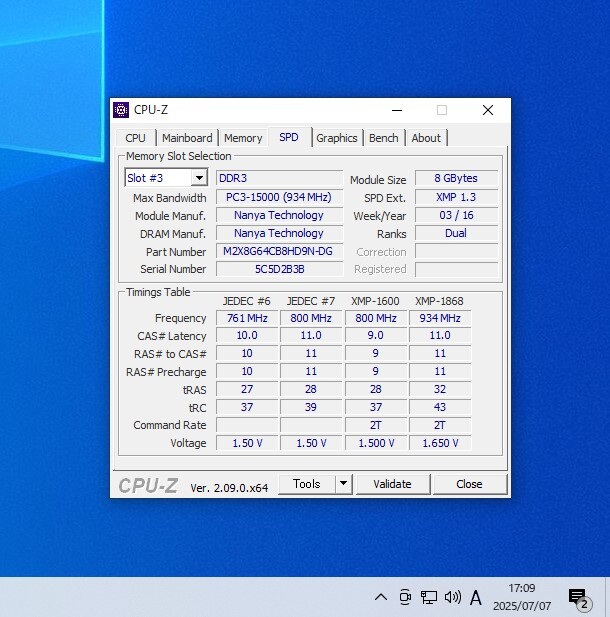610x617 pixels.
Task: Click the SPD Ext. XMP 1.3 value
Action: point(457,197)
